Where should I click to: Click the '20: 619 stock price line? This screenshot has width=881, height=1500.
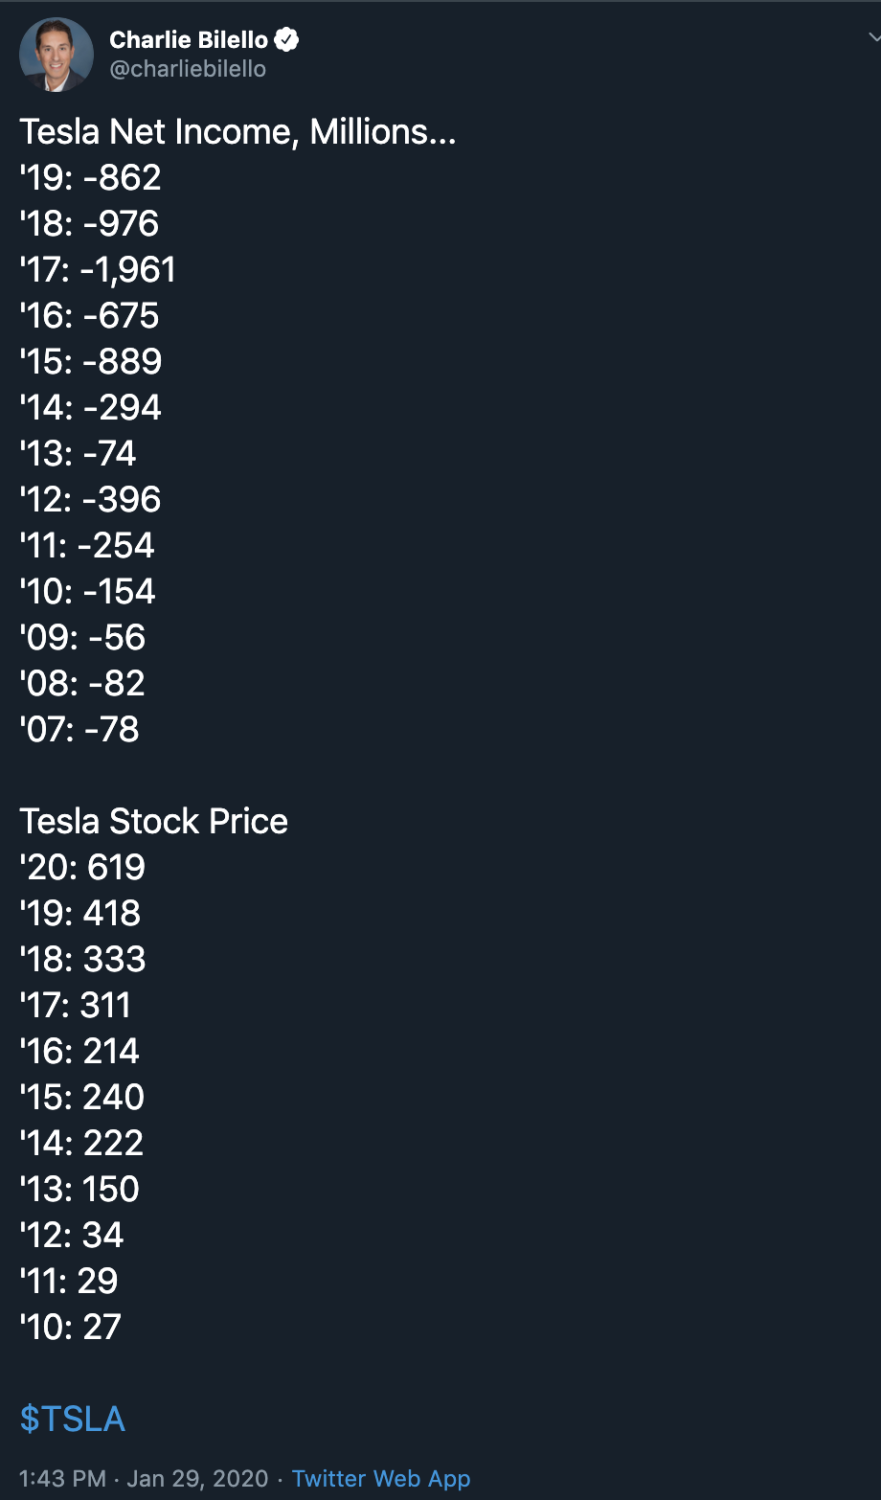(x=83, y=867)
